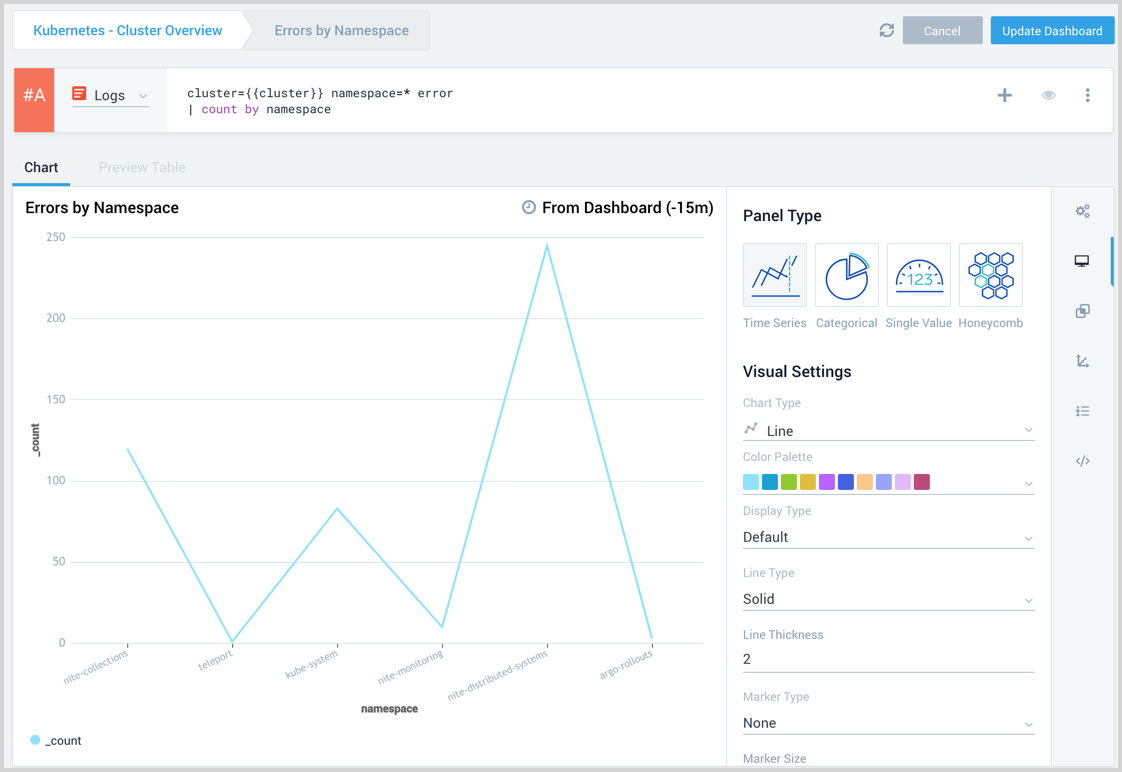This screenshot has height=772, width=1122.
Task: Open the general settings gears icon
Action: coord(1082,211)
